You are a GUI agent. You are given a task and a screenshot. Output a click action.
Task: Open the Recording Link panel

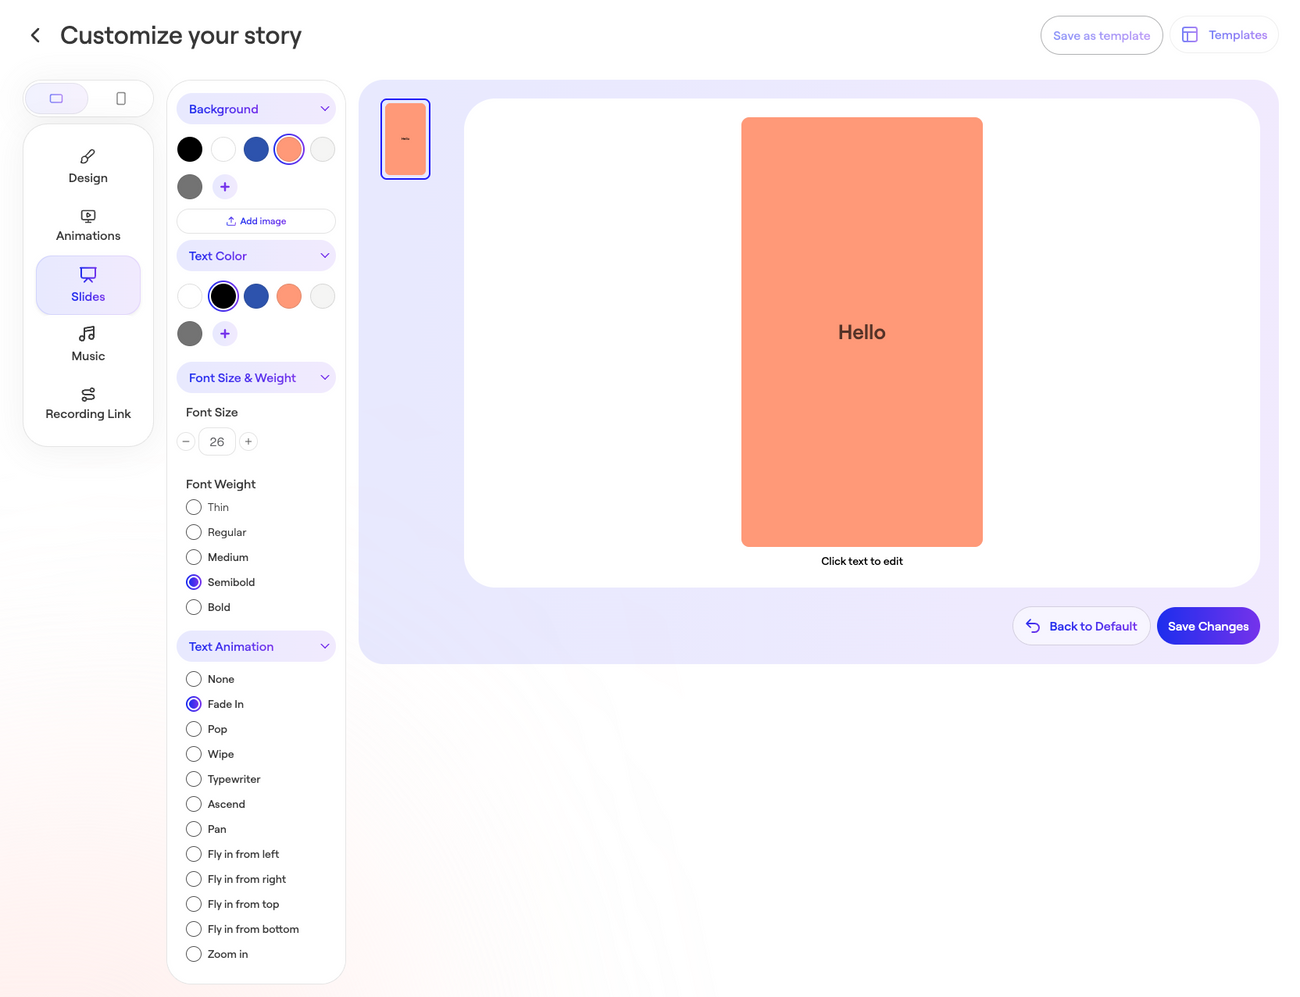[88, 403]
